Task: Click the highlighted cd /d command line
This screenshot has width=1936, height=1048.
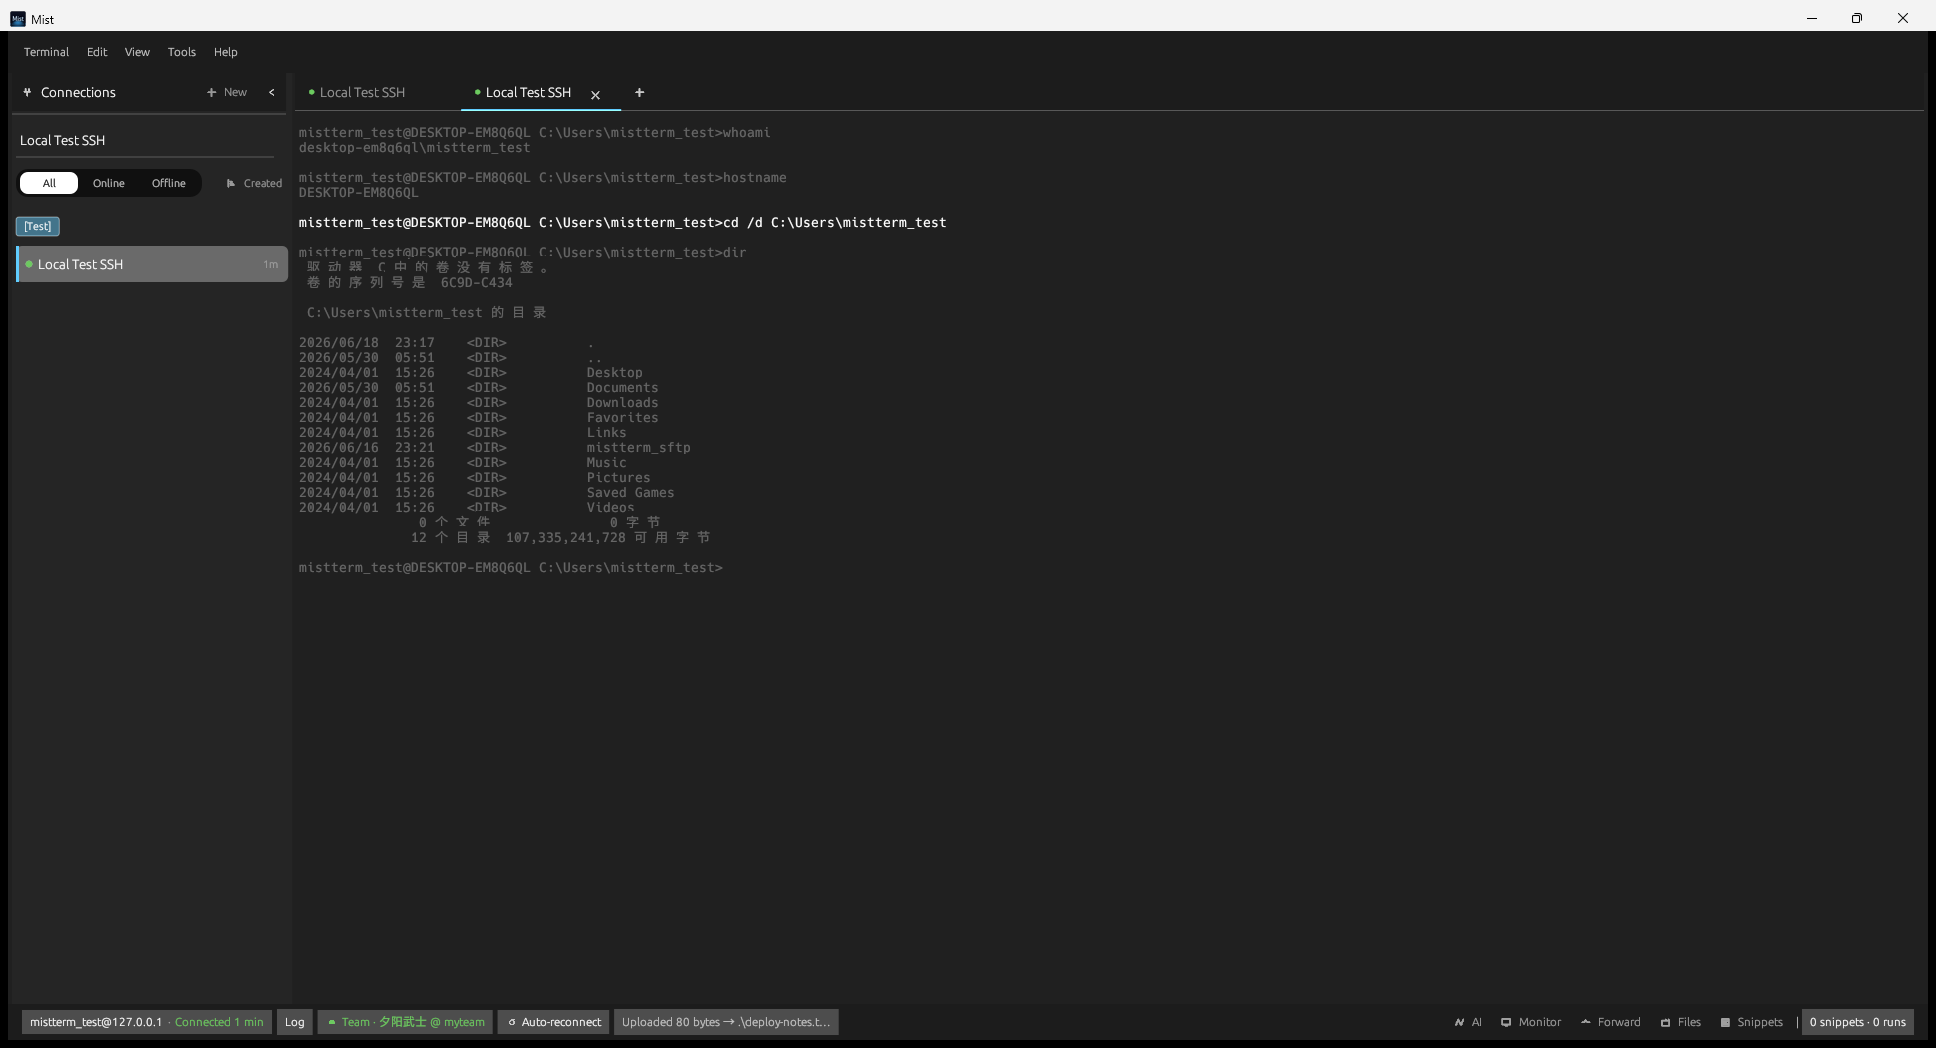Action: click(x=622, y=223)
